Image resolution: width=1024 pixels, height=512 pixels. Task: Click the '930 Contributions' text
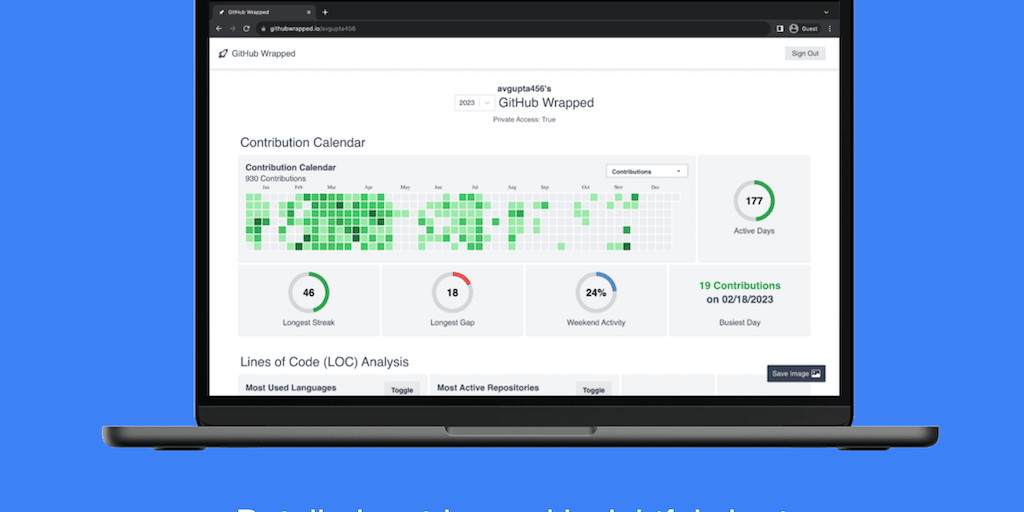pos(276,178)
